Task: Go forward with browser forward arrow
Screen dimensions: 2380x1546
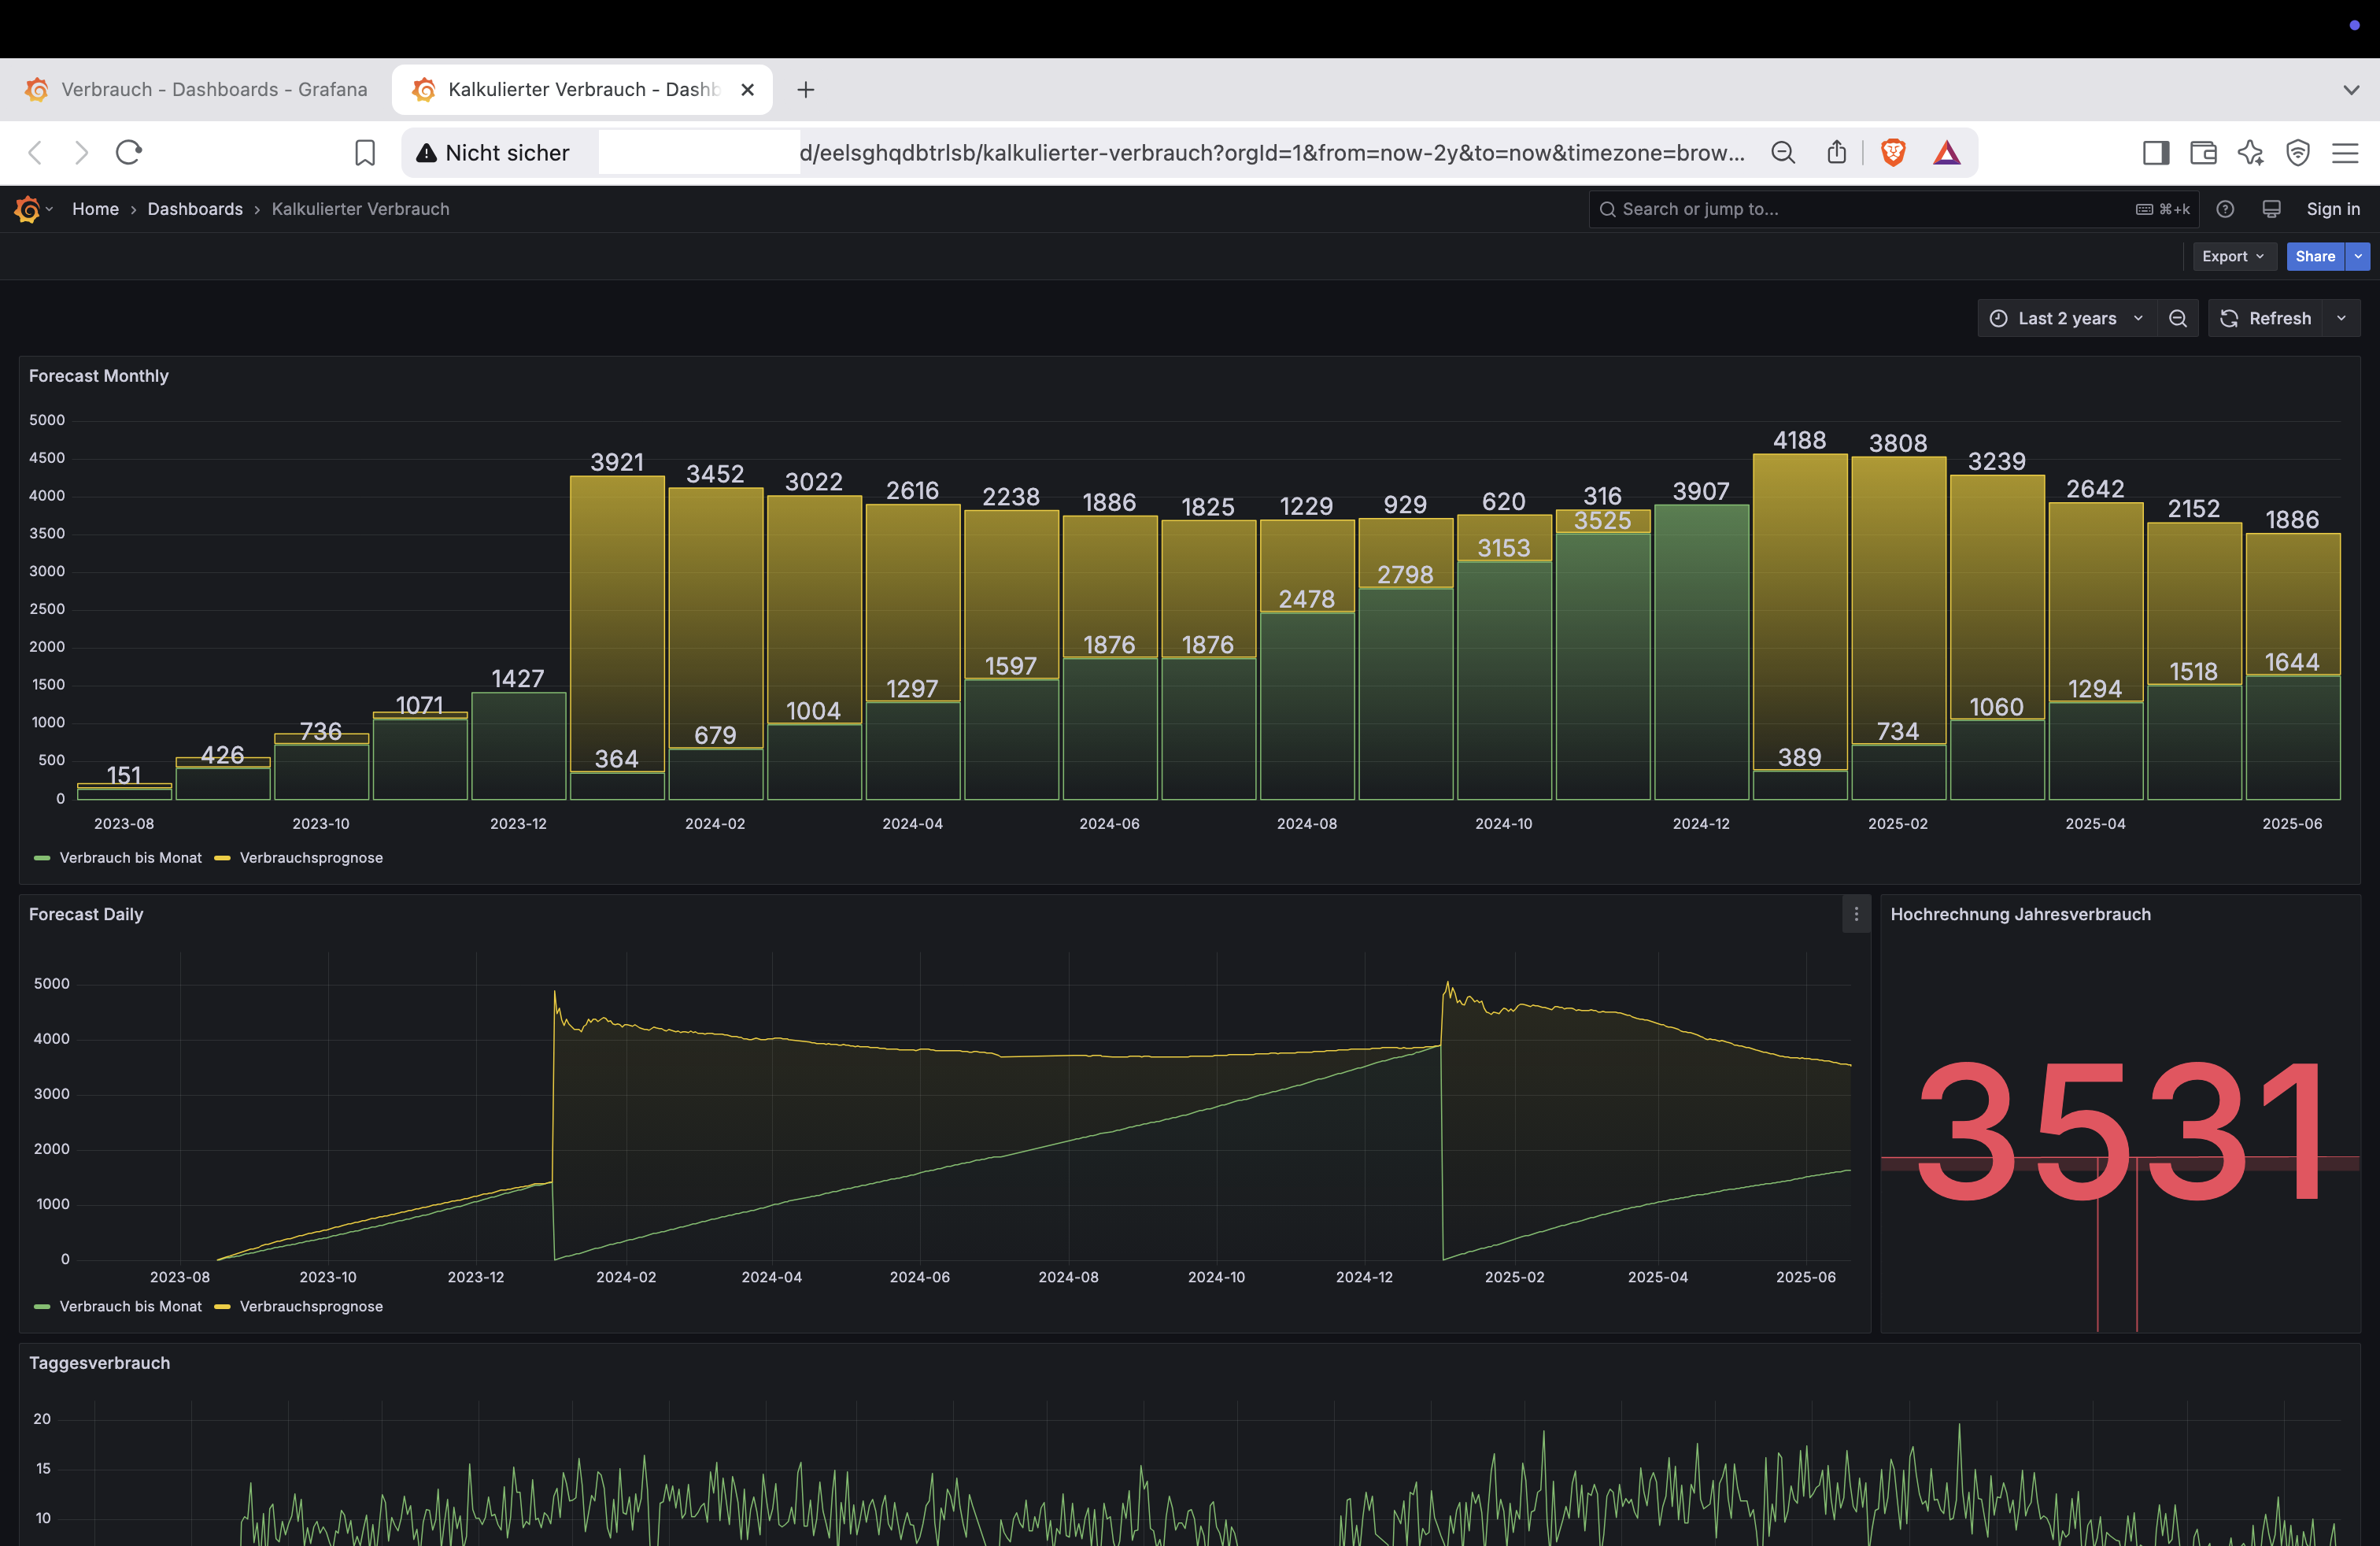Action: point(82,152)
